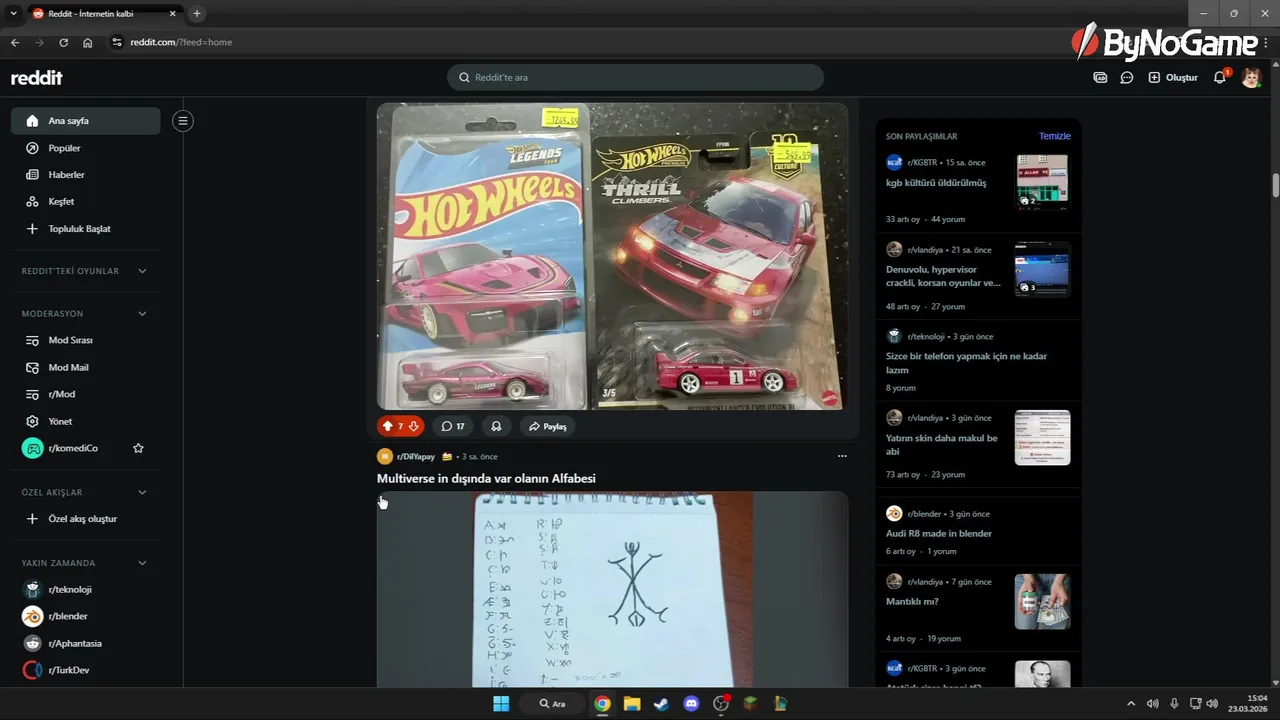The height and width of the screenshot is (720, 1280).
Task: Click the browser home button
Action: tap(88, 42)
